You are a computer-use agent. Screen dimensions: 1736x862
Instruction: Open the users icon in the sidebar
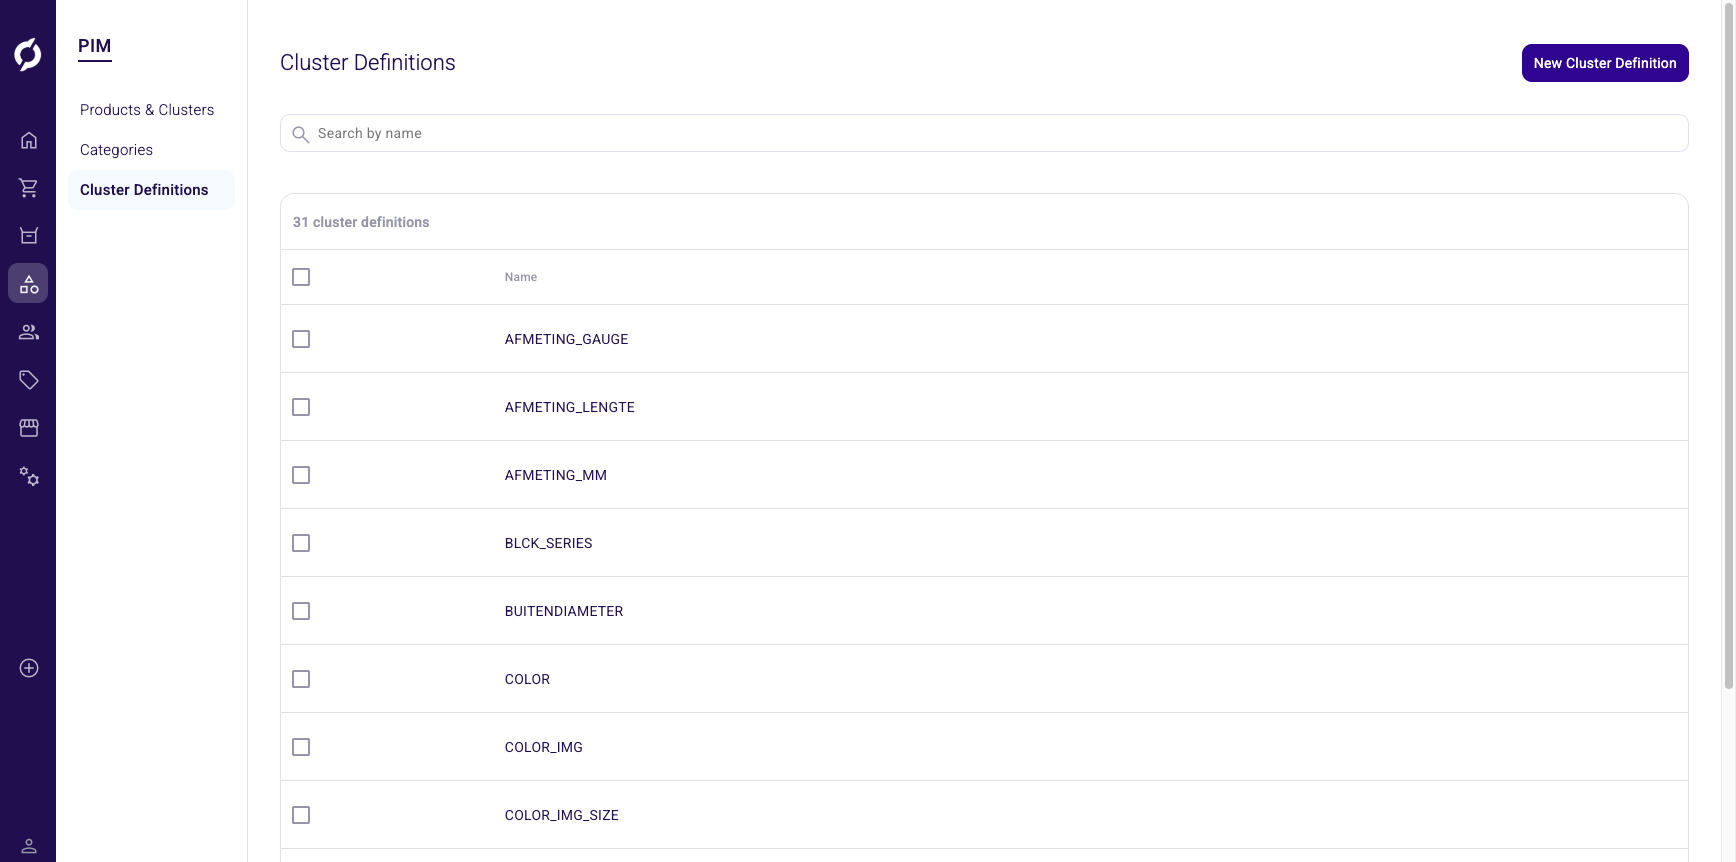[x=29, y=332]
